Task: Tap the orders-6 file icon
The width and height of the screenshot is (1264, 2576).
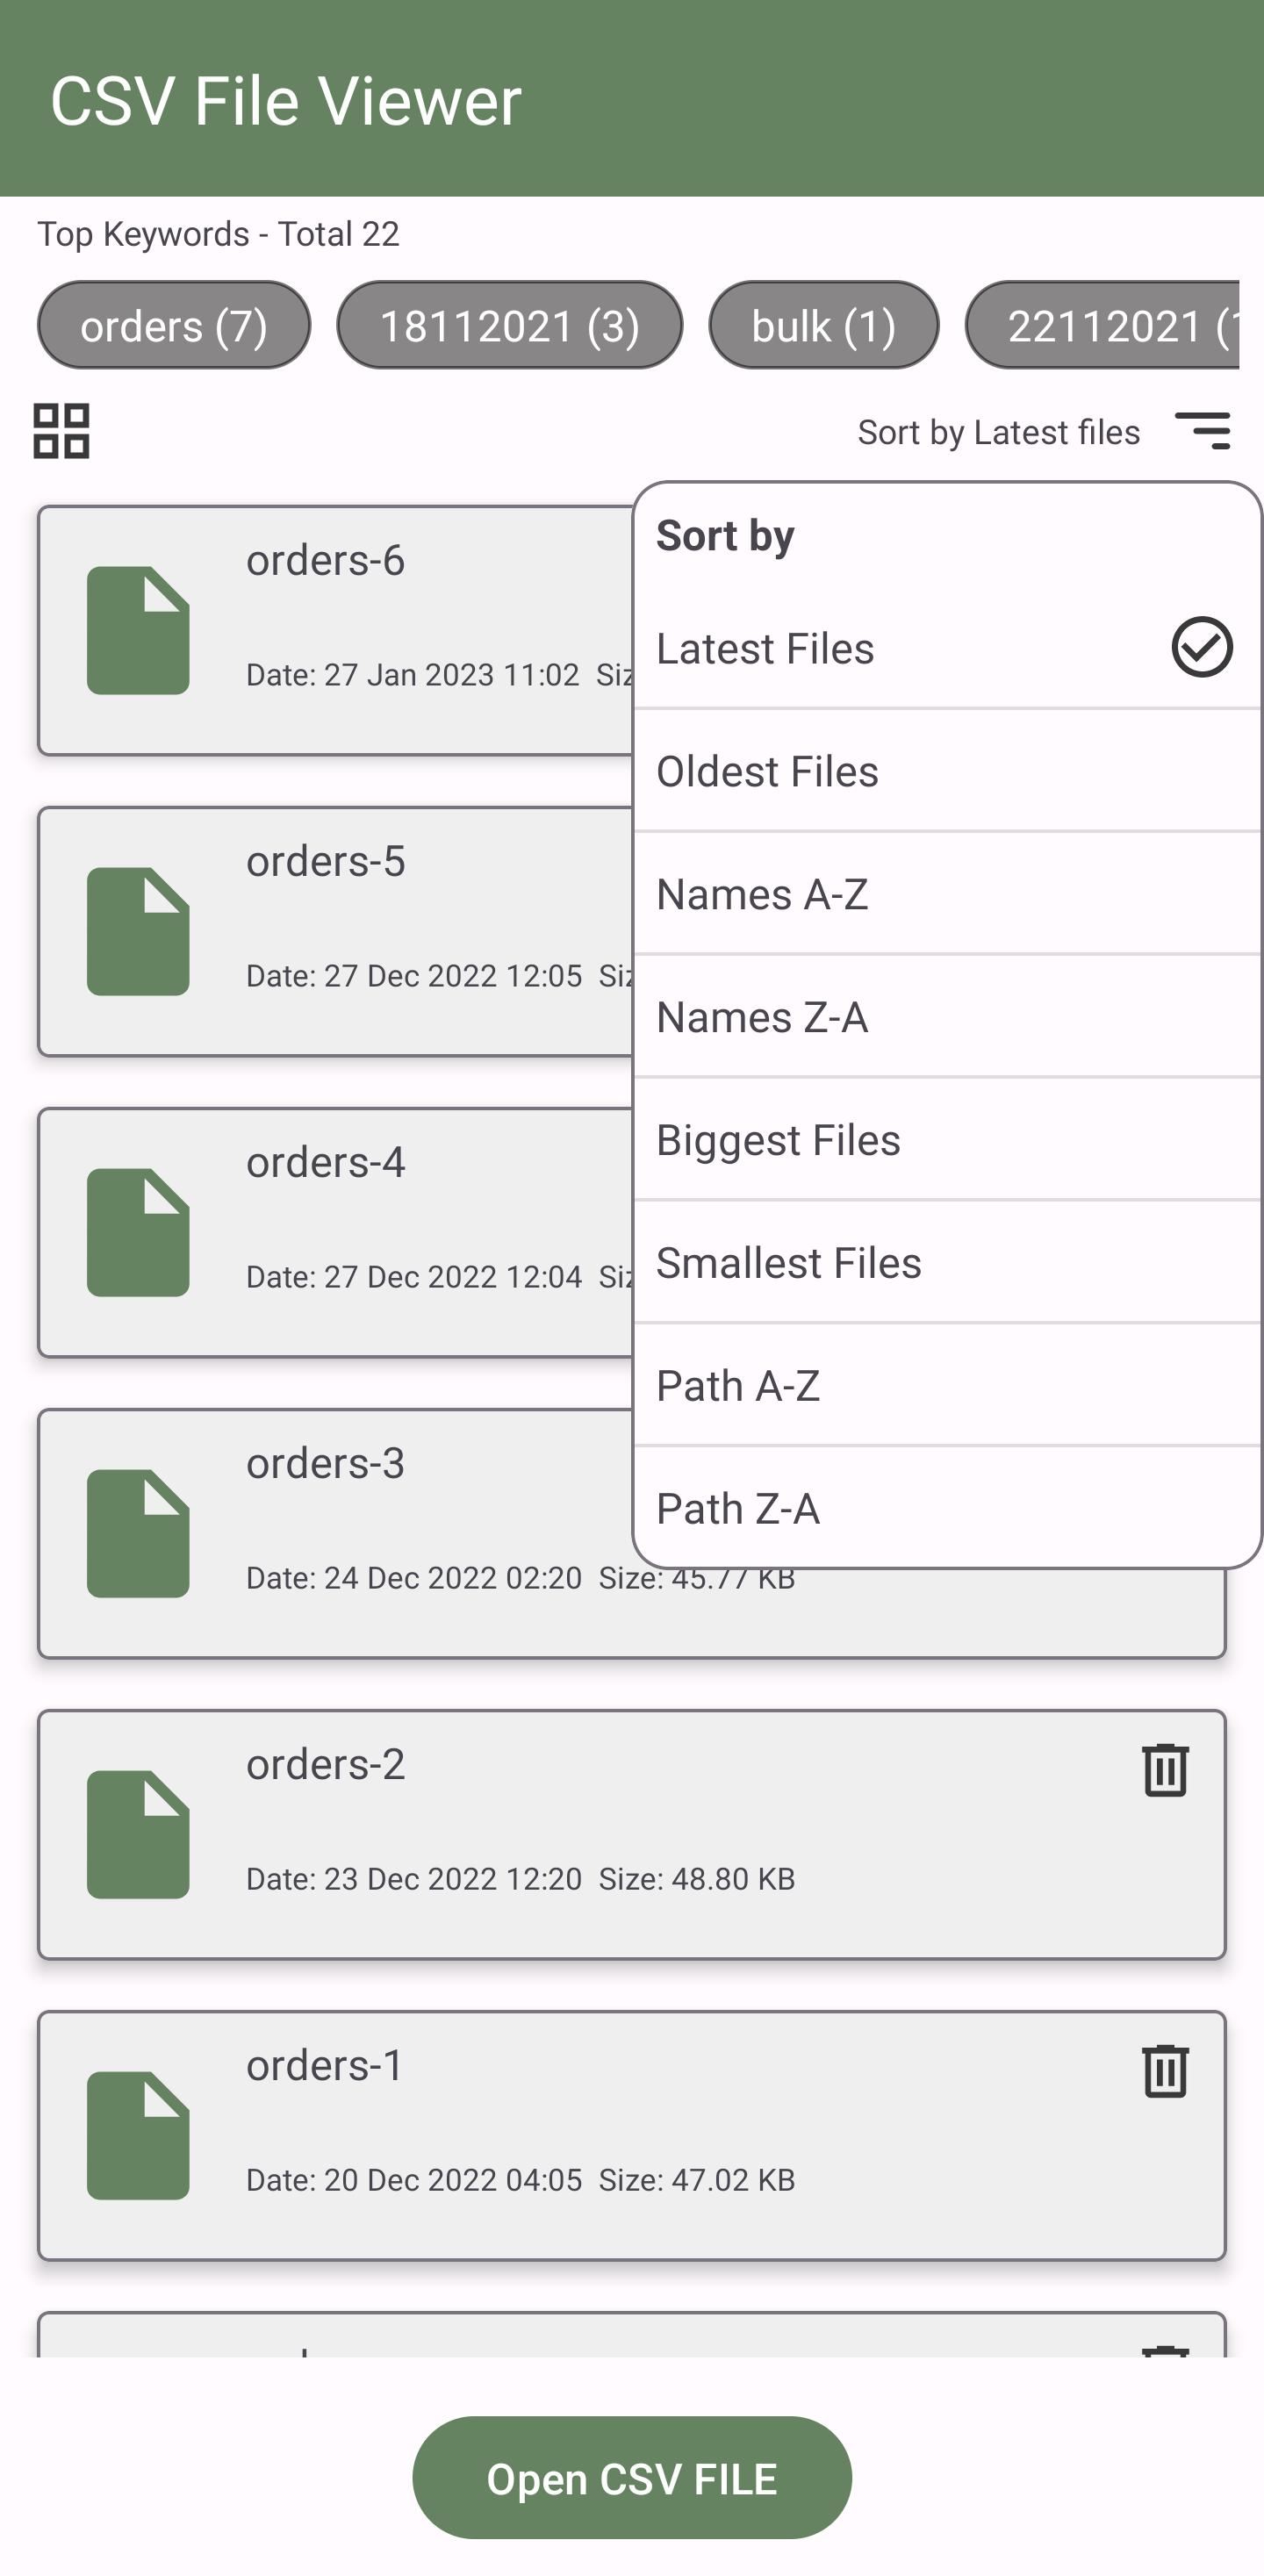Action: point(138,630)
